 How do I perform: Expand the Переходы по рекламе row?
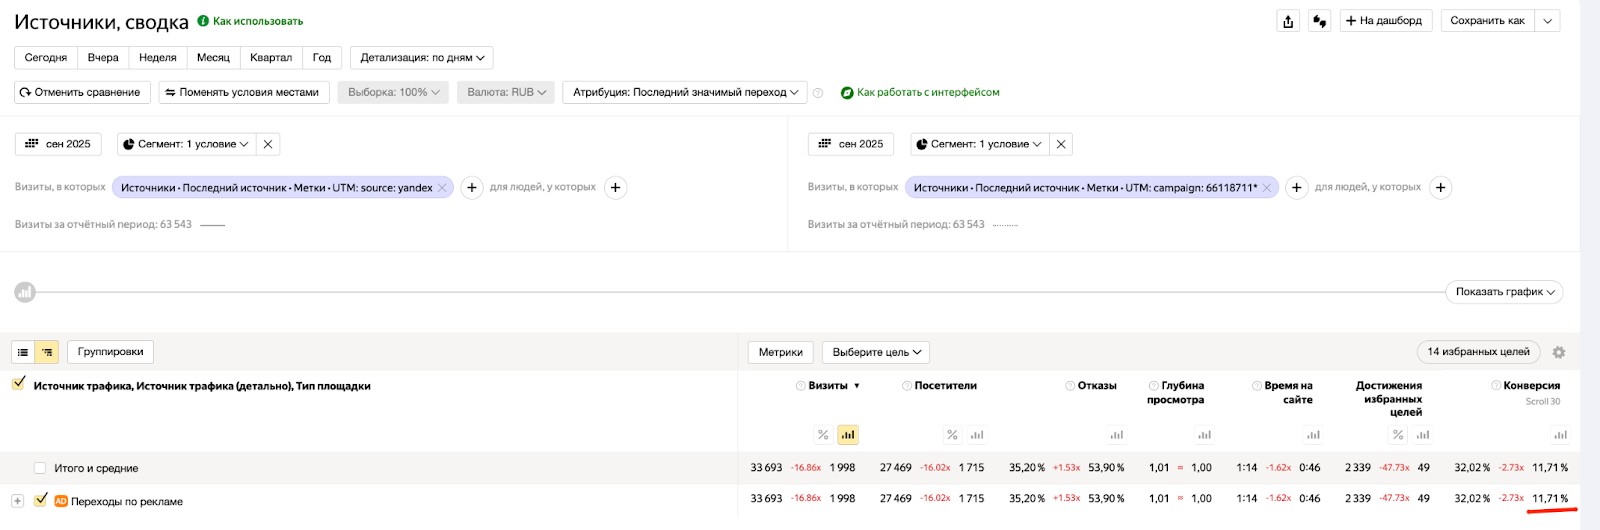(17, 501)
